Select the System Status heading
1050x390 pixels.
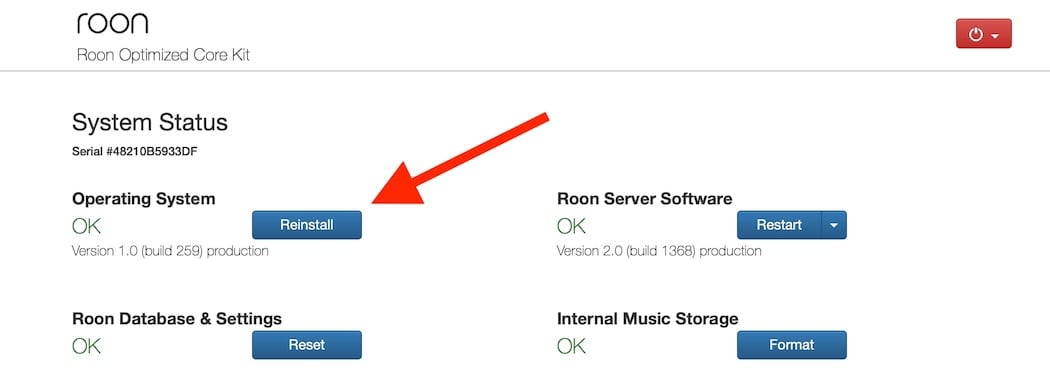click(150, 123)
